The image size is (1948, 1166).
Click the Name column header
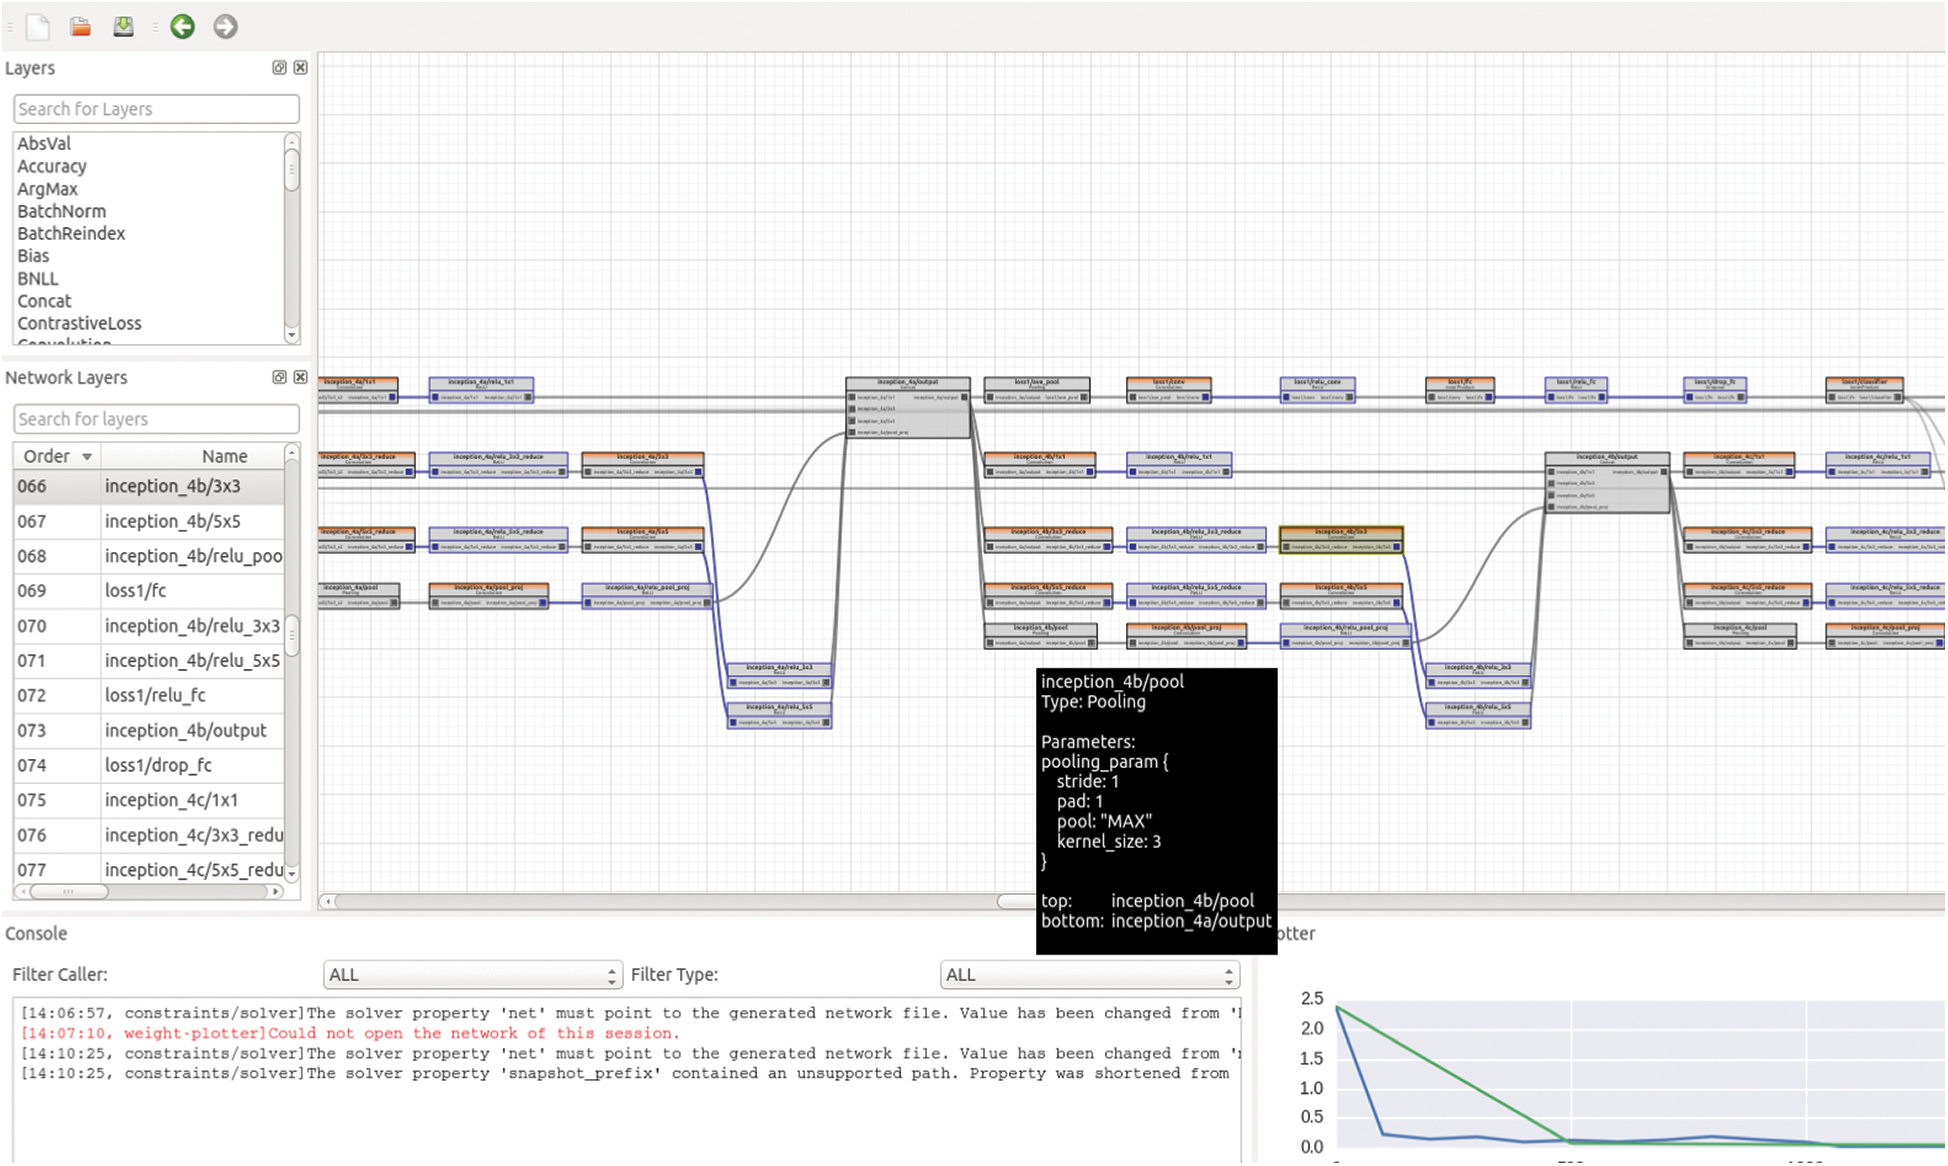tap(224, 457)
